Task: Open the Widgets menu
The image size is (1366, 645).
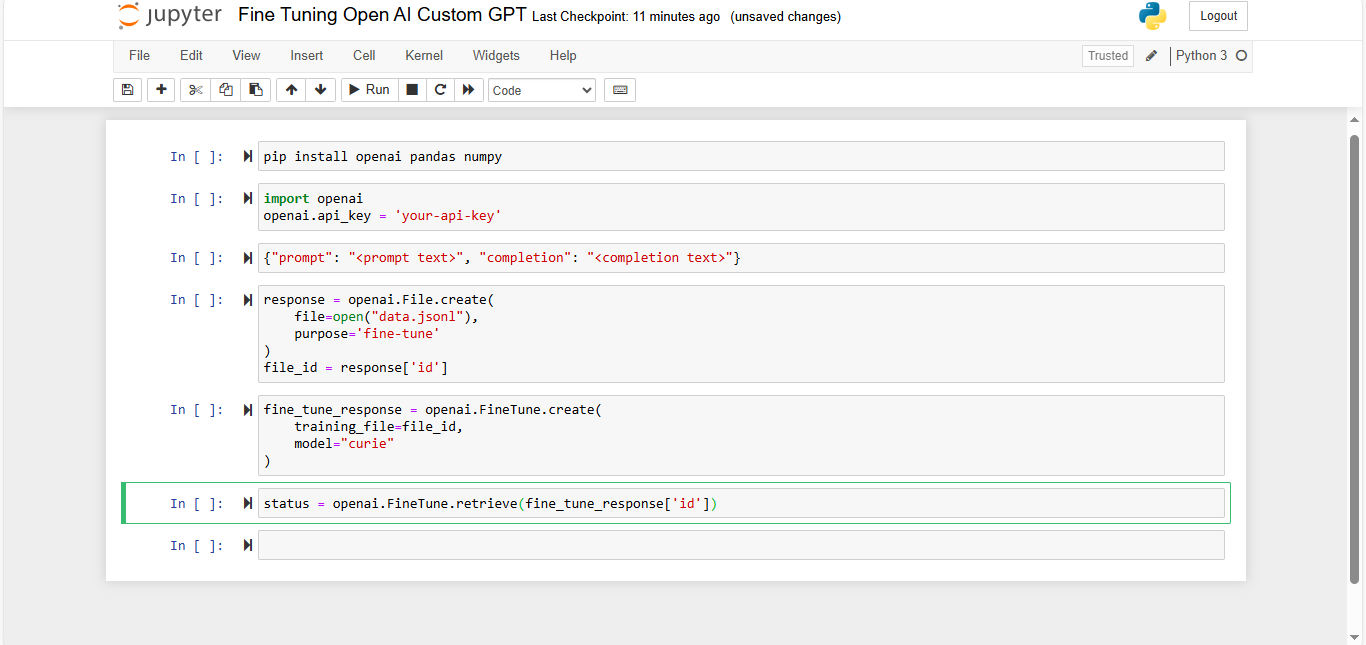Action: pos(495,55)
